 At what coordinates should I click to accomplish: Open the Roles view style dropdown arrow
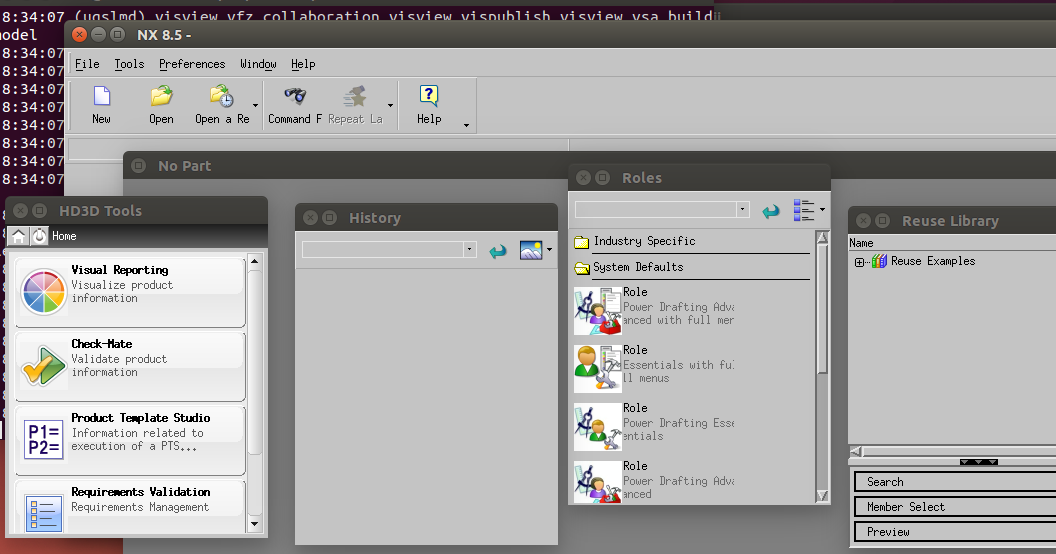(x=822, y=210)
